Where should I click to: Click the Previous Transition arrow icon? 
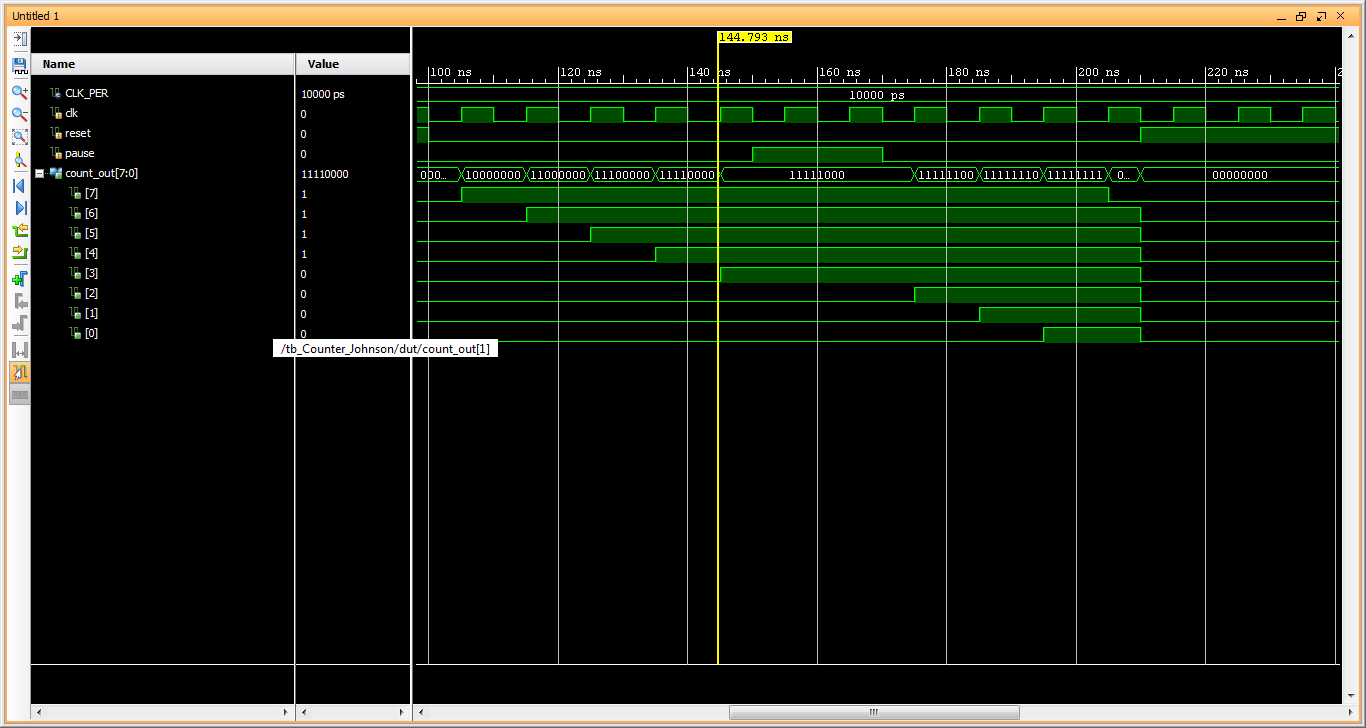(19, 231)
